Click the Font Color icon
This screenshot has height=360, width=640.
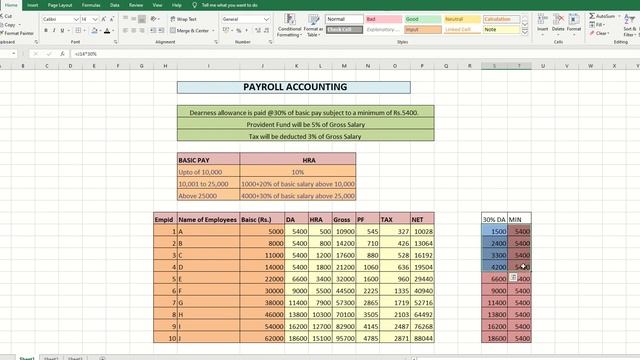pyautogui.click(x=107, y=31)
